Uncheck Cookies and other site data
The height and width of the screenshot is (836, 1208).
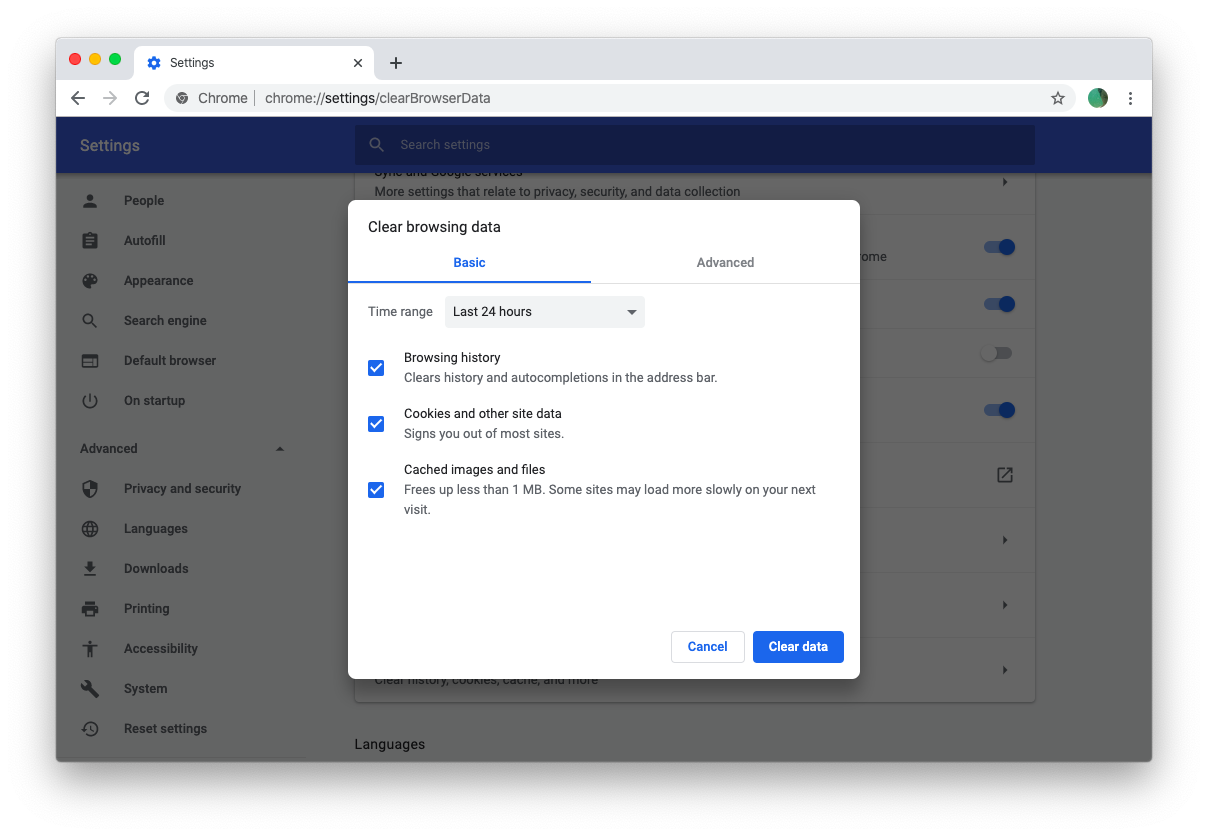pos(376,424)
